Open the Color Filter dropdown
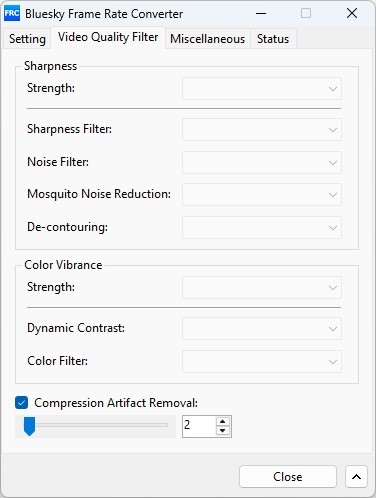This screenshot has height=498, width=376. [262, 361]
